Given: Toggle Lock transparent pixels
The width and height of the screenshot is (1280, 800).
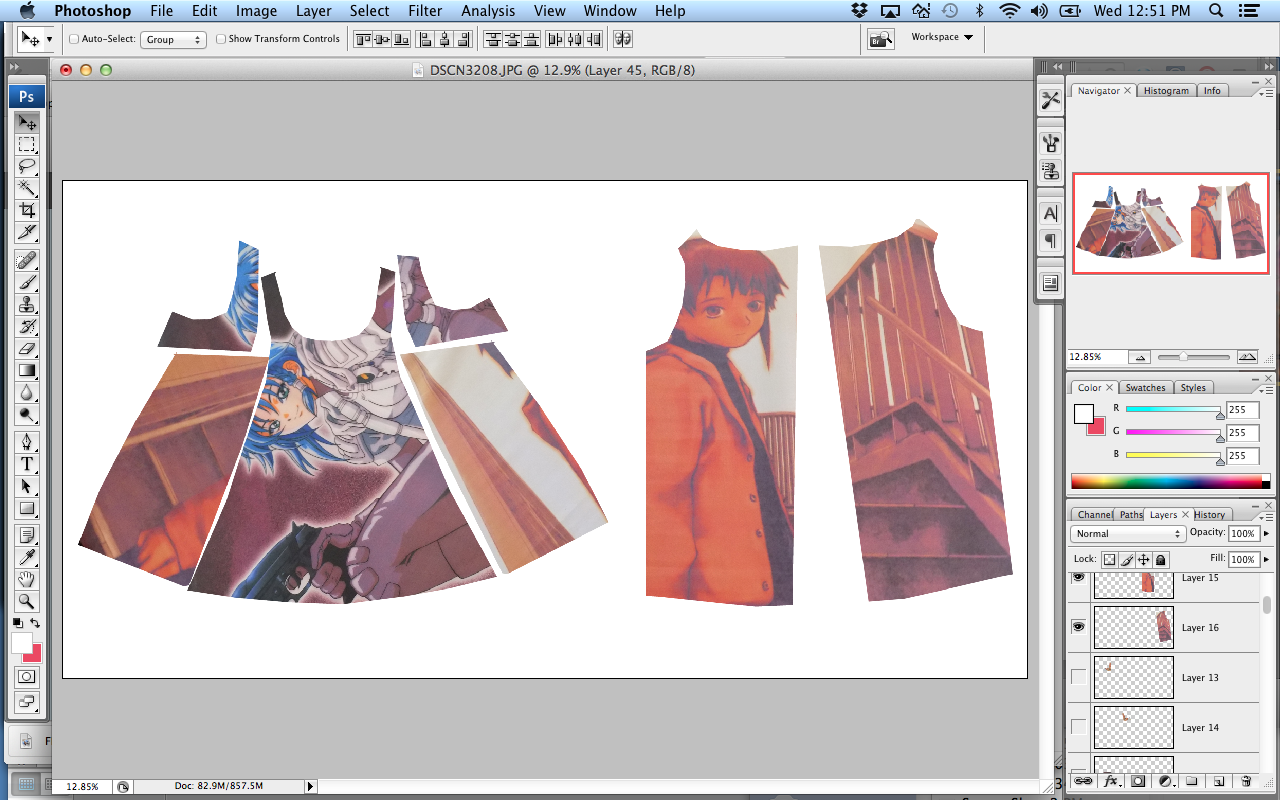Looking at the screenshot, I should pos(1109,560).
